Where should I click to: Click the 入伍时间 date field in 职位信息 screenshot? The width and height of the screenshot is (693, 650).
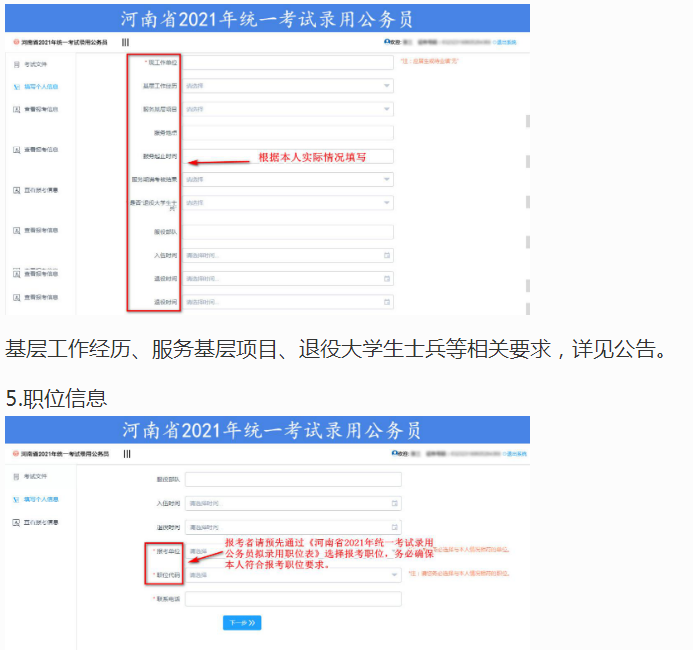pos(293,503)
